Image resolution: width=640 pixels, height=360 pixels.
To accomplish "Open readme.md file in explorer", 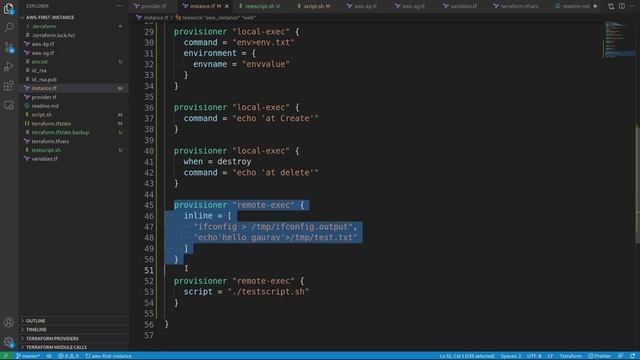I will (x=45, y=106).
